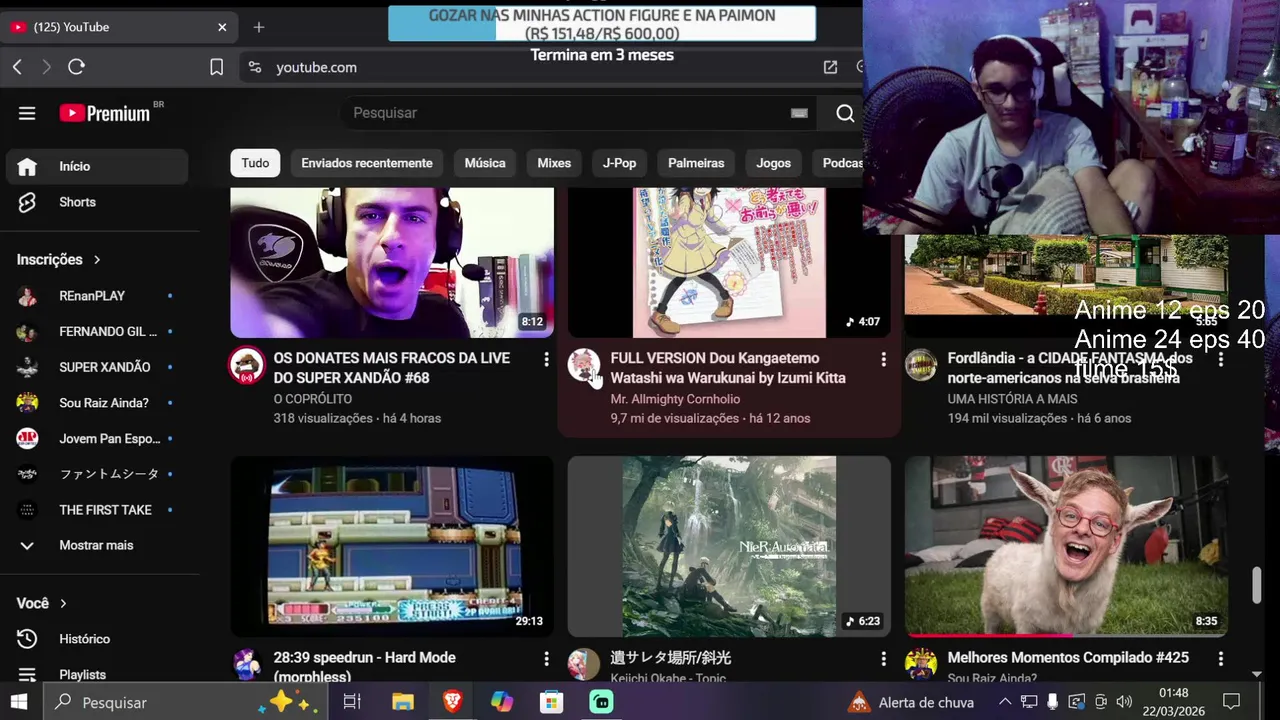Screen dimensions: 1280x720
Task: Open File Explorer from taskbar
Action: point(403,702)
